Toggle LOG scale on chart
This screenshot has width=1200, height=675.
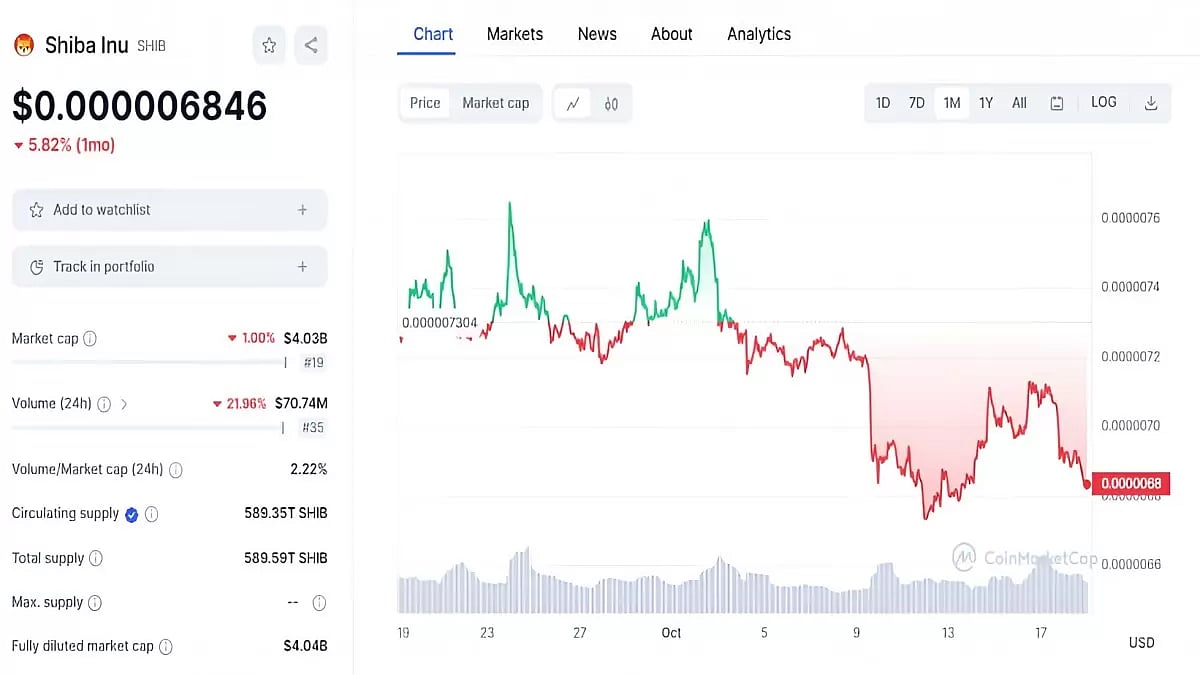[1104, 102]
